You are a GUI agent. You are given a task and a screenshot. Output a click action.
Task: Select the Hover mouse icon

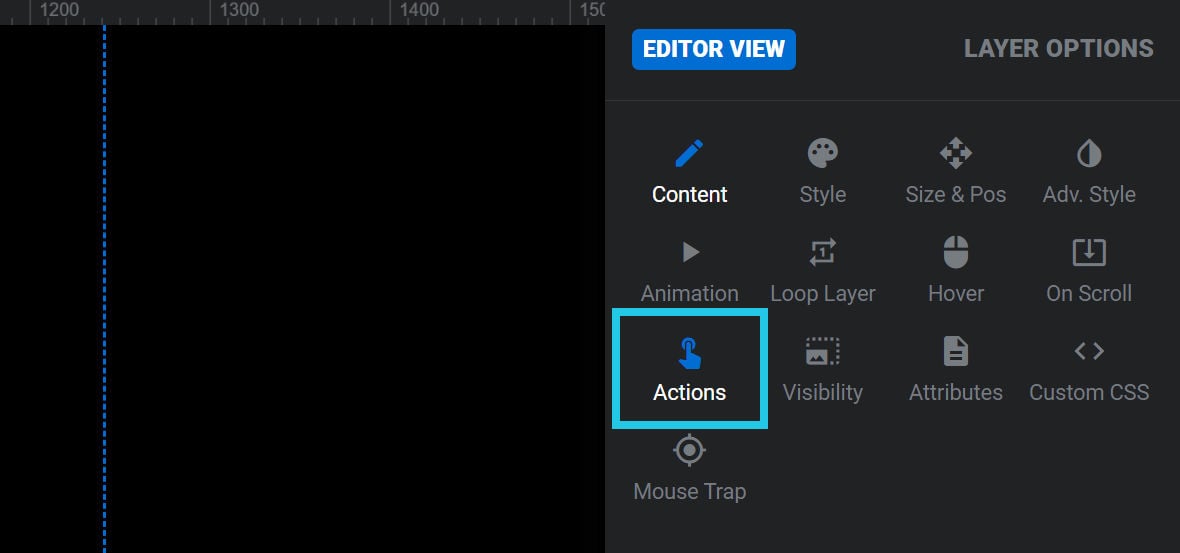pos(956,252)
